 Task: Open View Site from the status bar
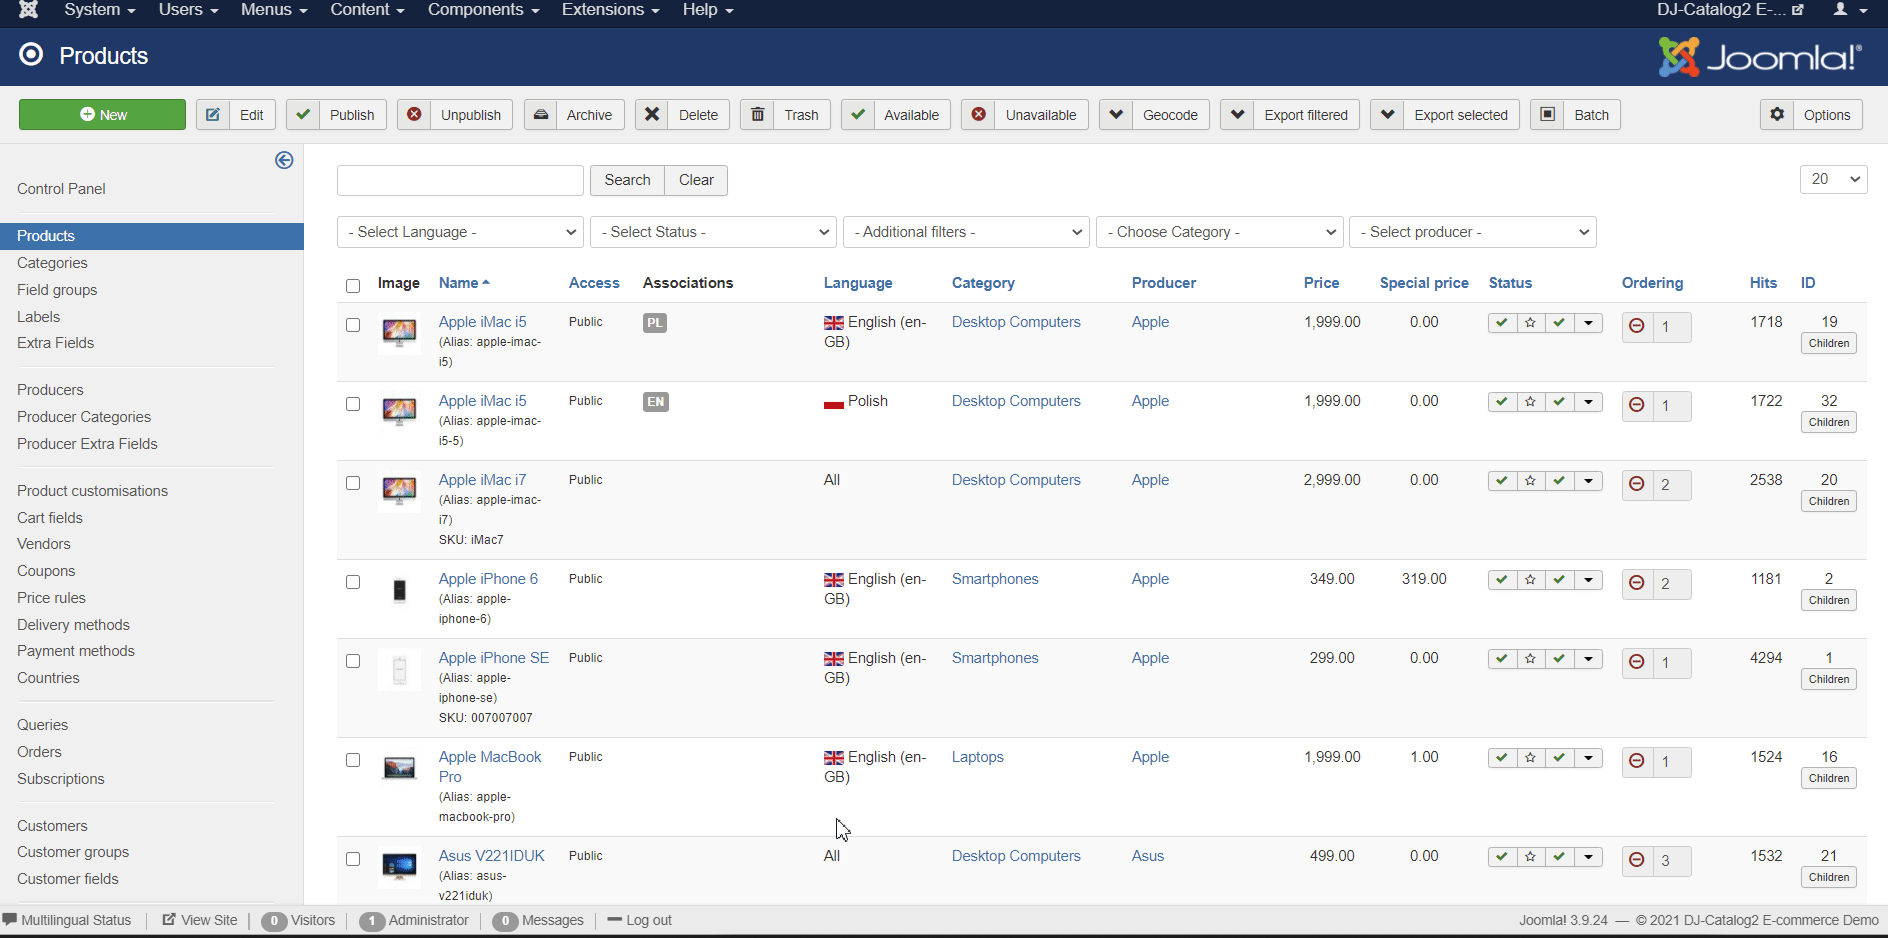(200, 920)
